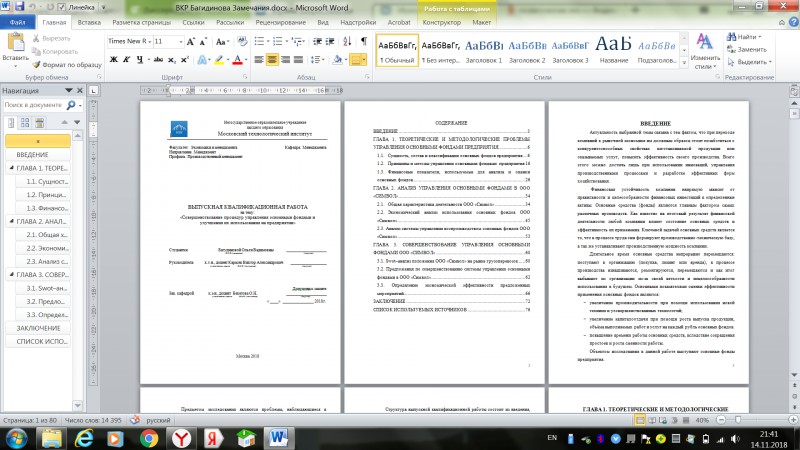This screenshot has height=450, width=800.
Task: Close the Навигация pane
Action: tap(80, 90)
